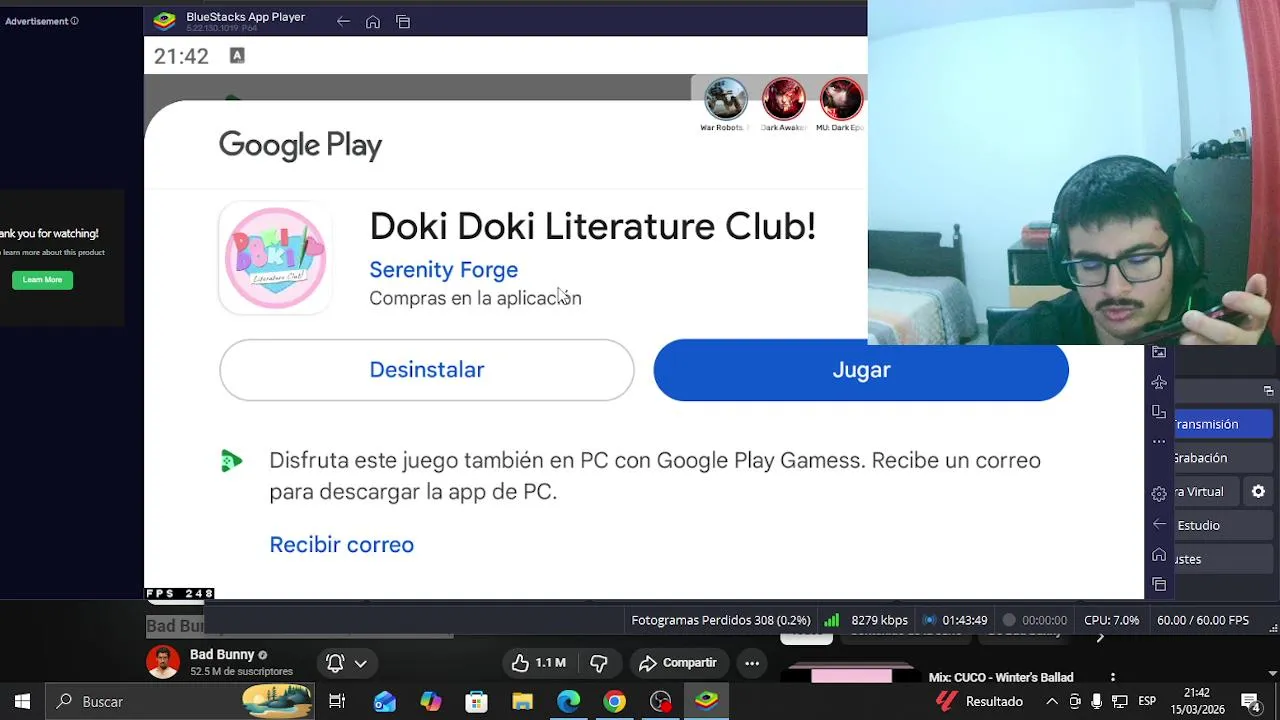The width and height of the screenshot is (1280, 720).
Task: Click the Doki Doki Literature Club app icon
Action: tap(275, 258)
